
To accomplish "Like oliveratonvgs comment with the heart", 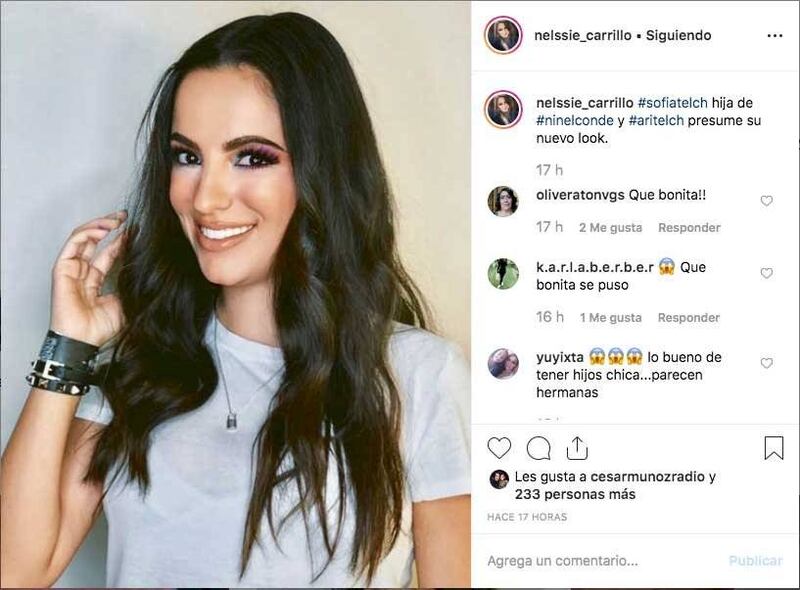I will [x=766, y=201].
